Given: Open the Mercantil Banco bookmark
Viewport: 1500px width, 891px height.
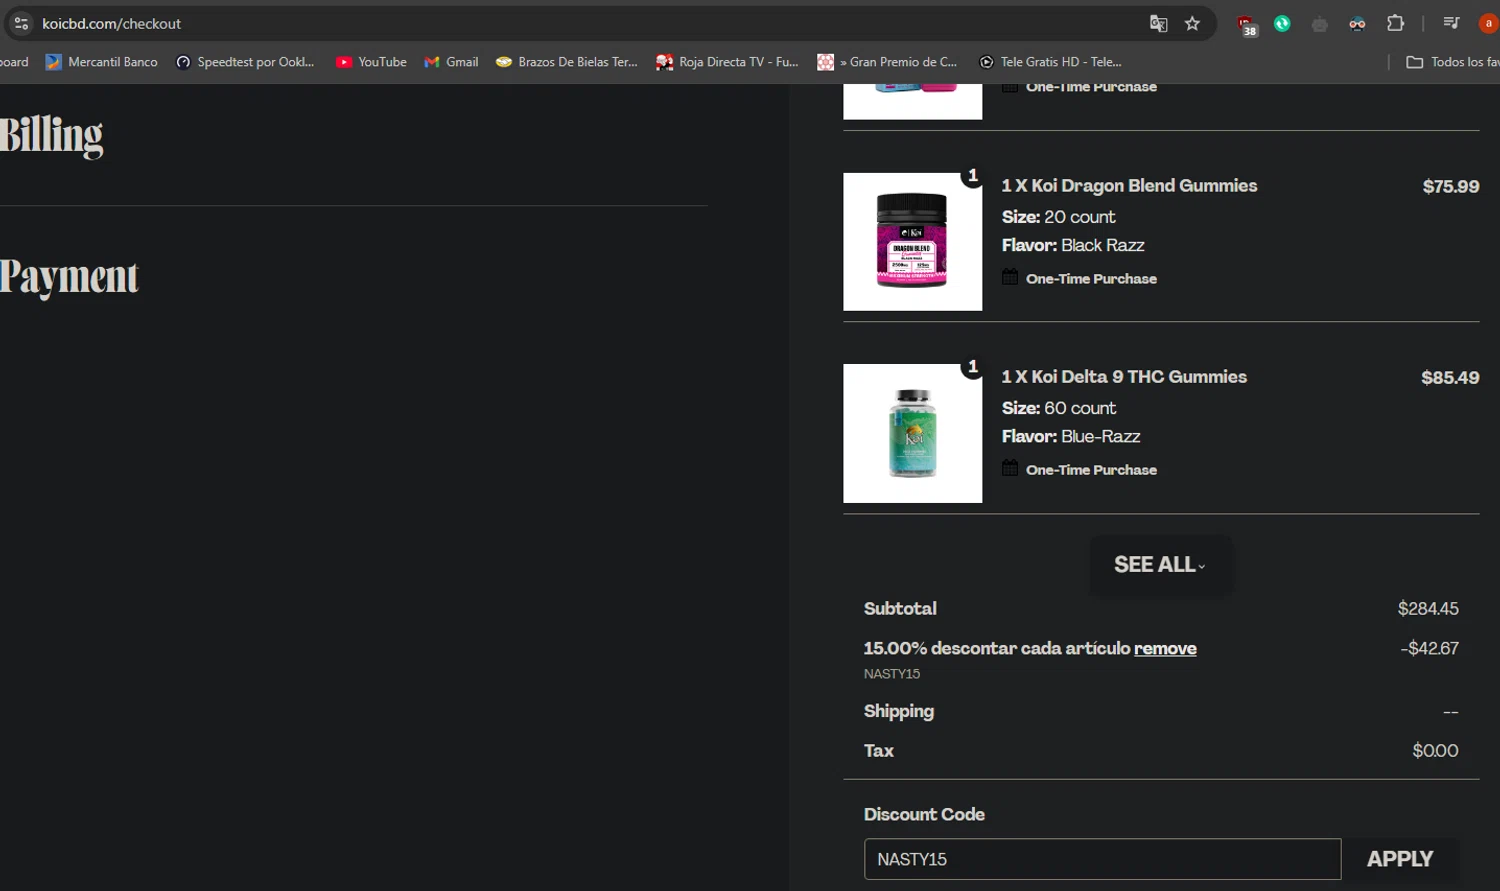Looking at the screenshot, I should click(x=101, y=62).
